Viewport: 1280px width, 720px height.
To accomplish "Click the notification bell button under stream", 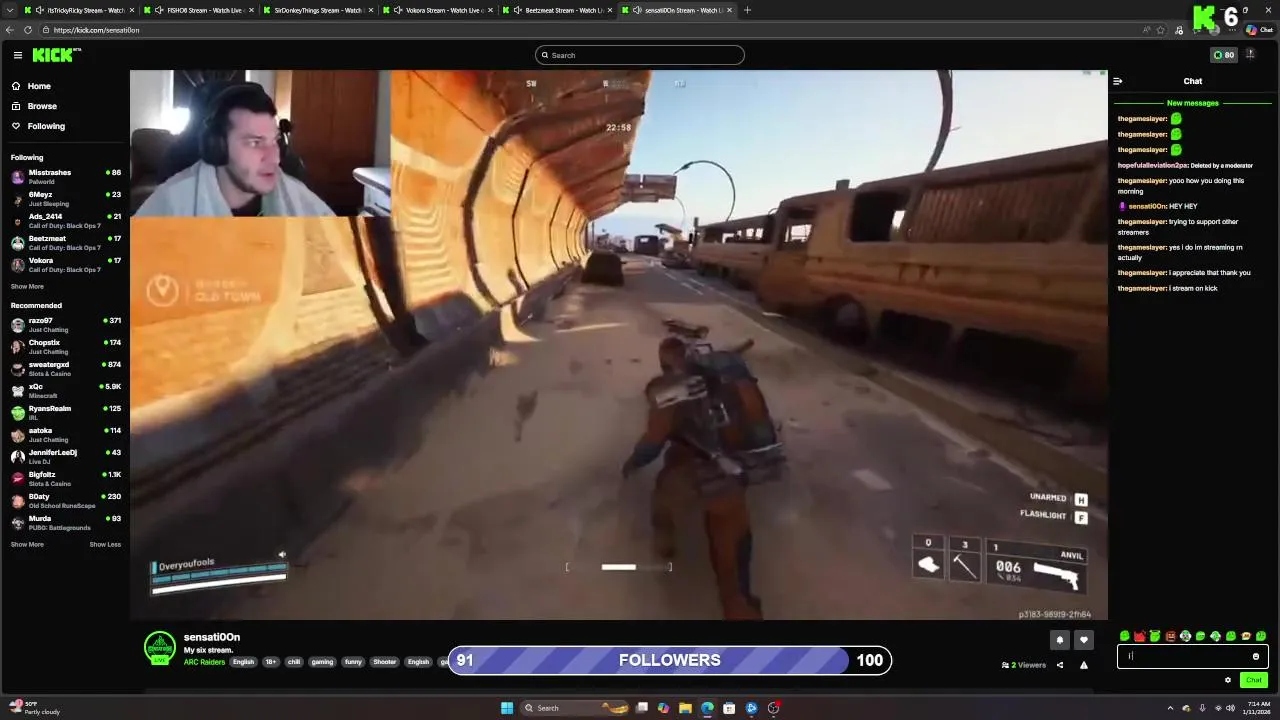I will click(1060, 640).
